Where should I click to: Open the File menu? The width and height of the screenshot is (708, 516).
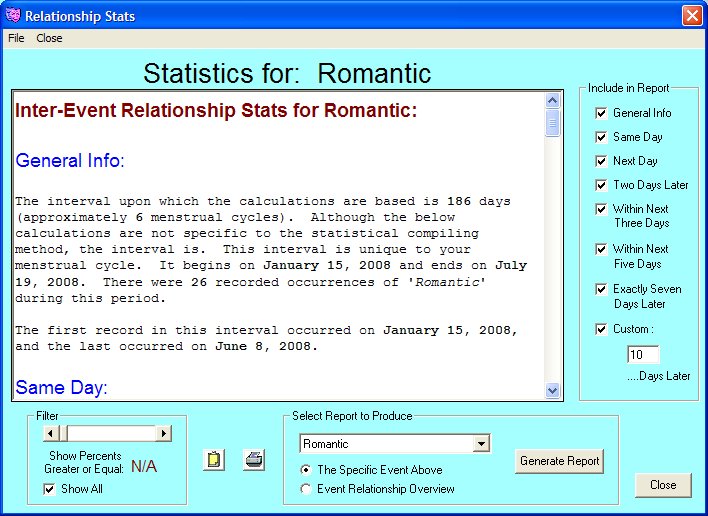(16, 38)
